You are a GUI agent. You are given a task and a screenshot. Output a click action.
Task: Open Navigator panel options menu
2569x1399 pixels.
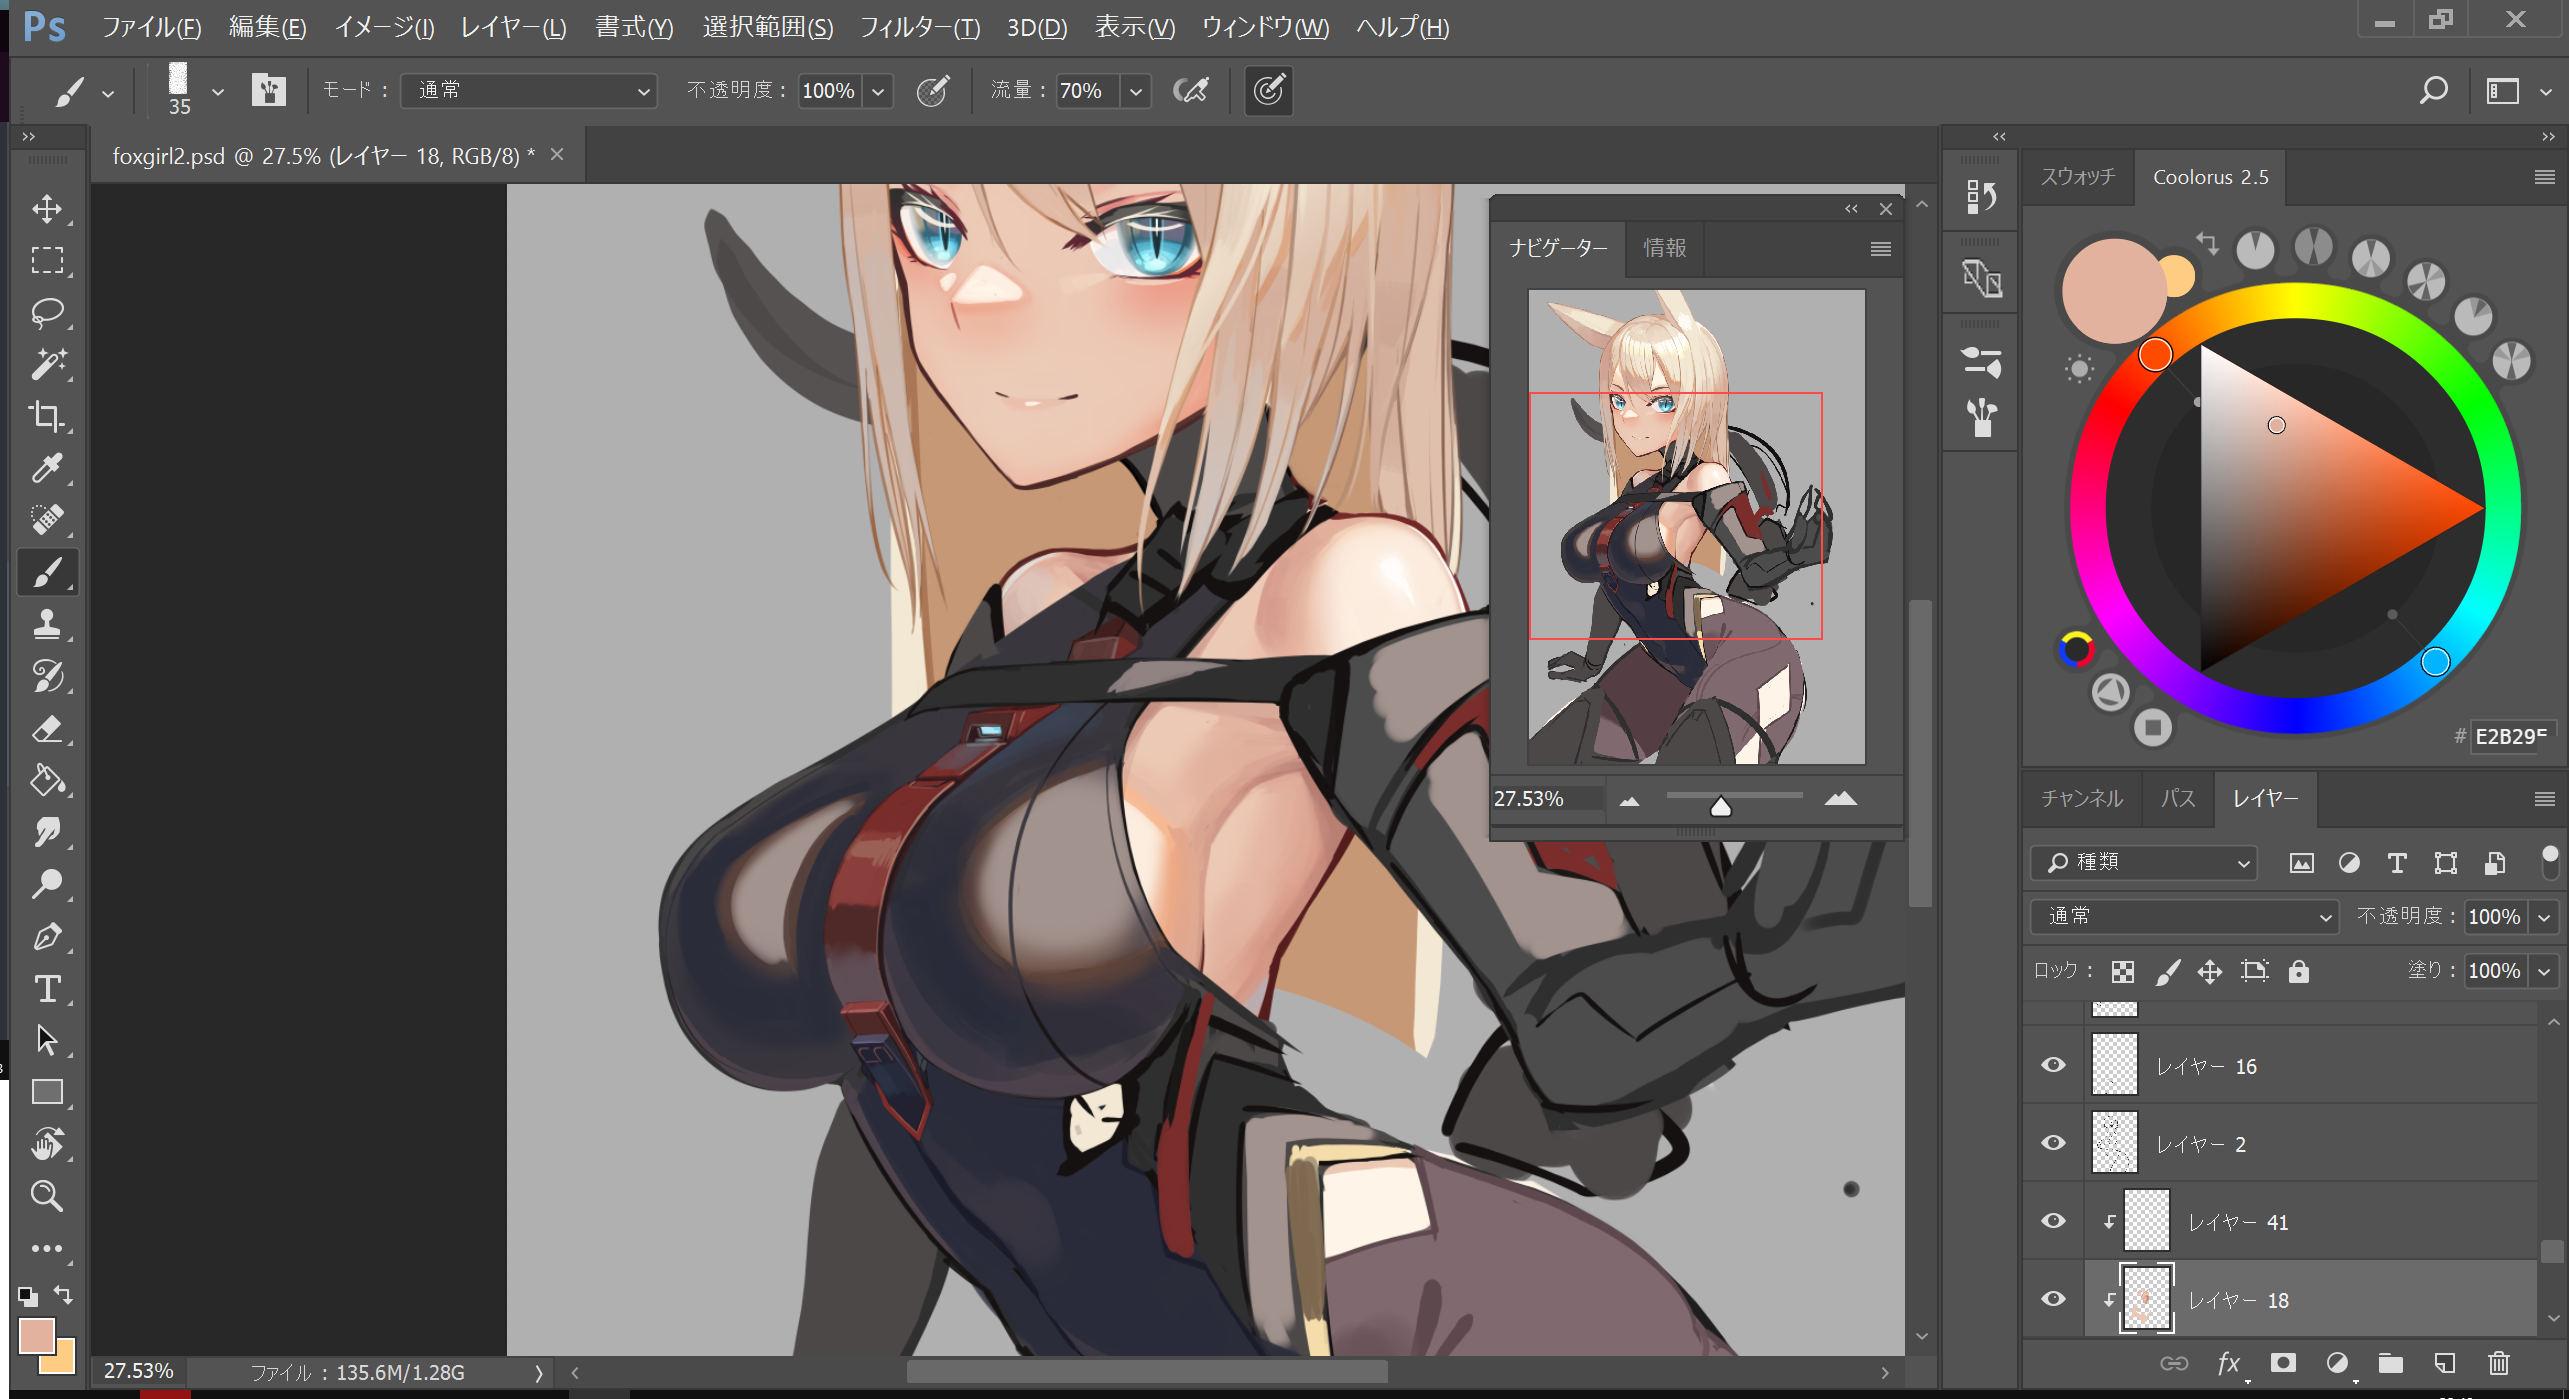1880,249
